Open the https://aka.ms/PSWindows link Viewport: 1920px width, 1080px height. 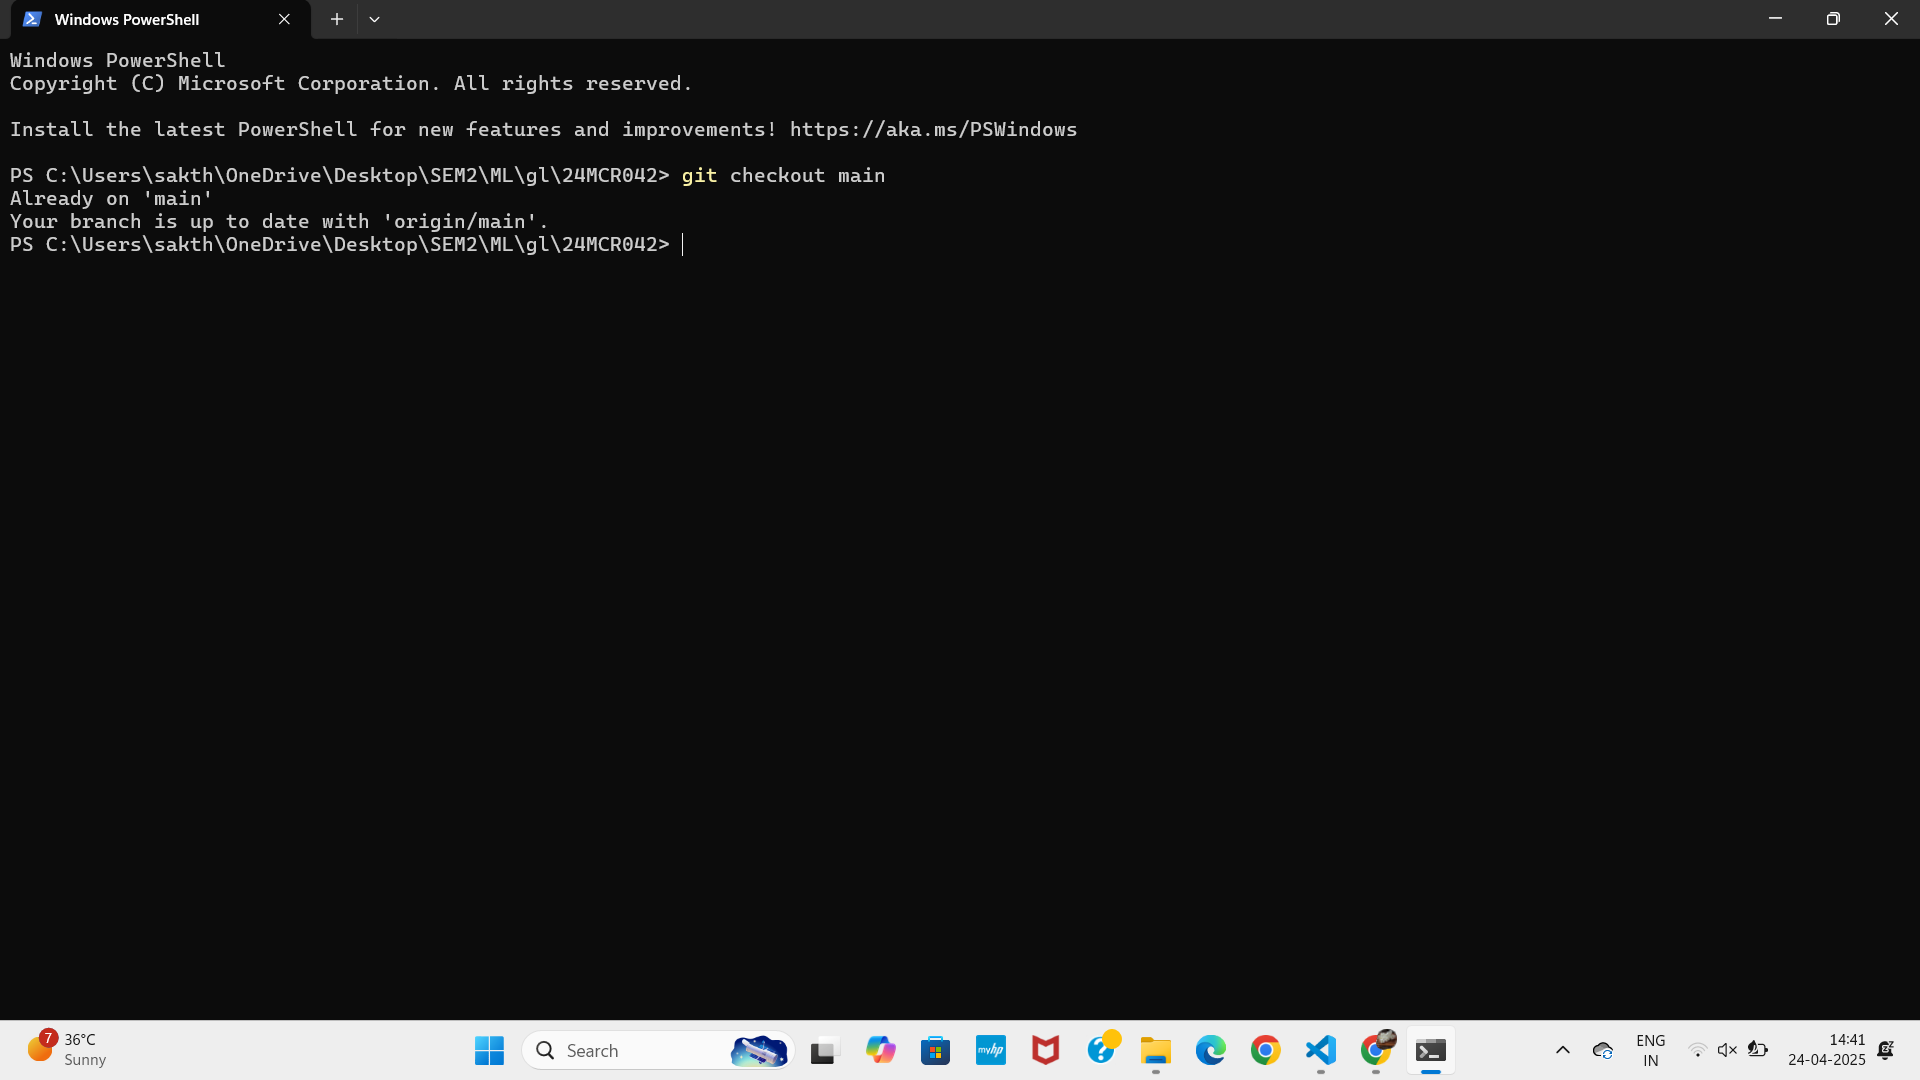pyautogui.click(x=933, y=129)
